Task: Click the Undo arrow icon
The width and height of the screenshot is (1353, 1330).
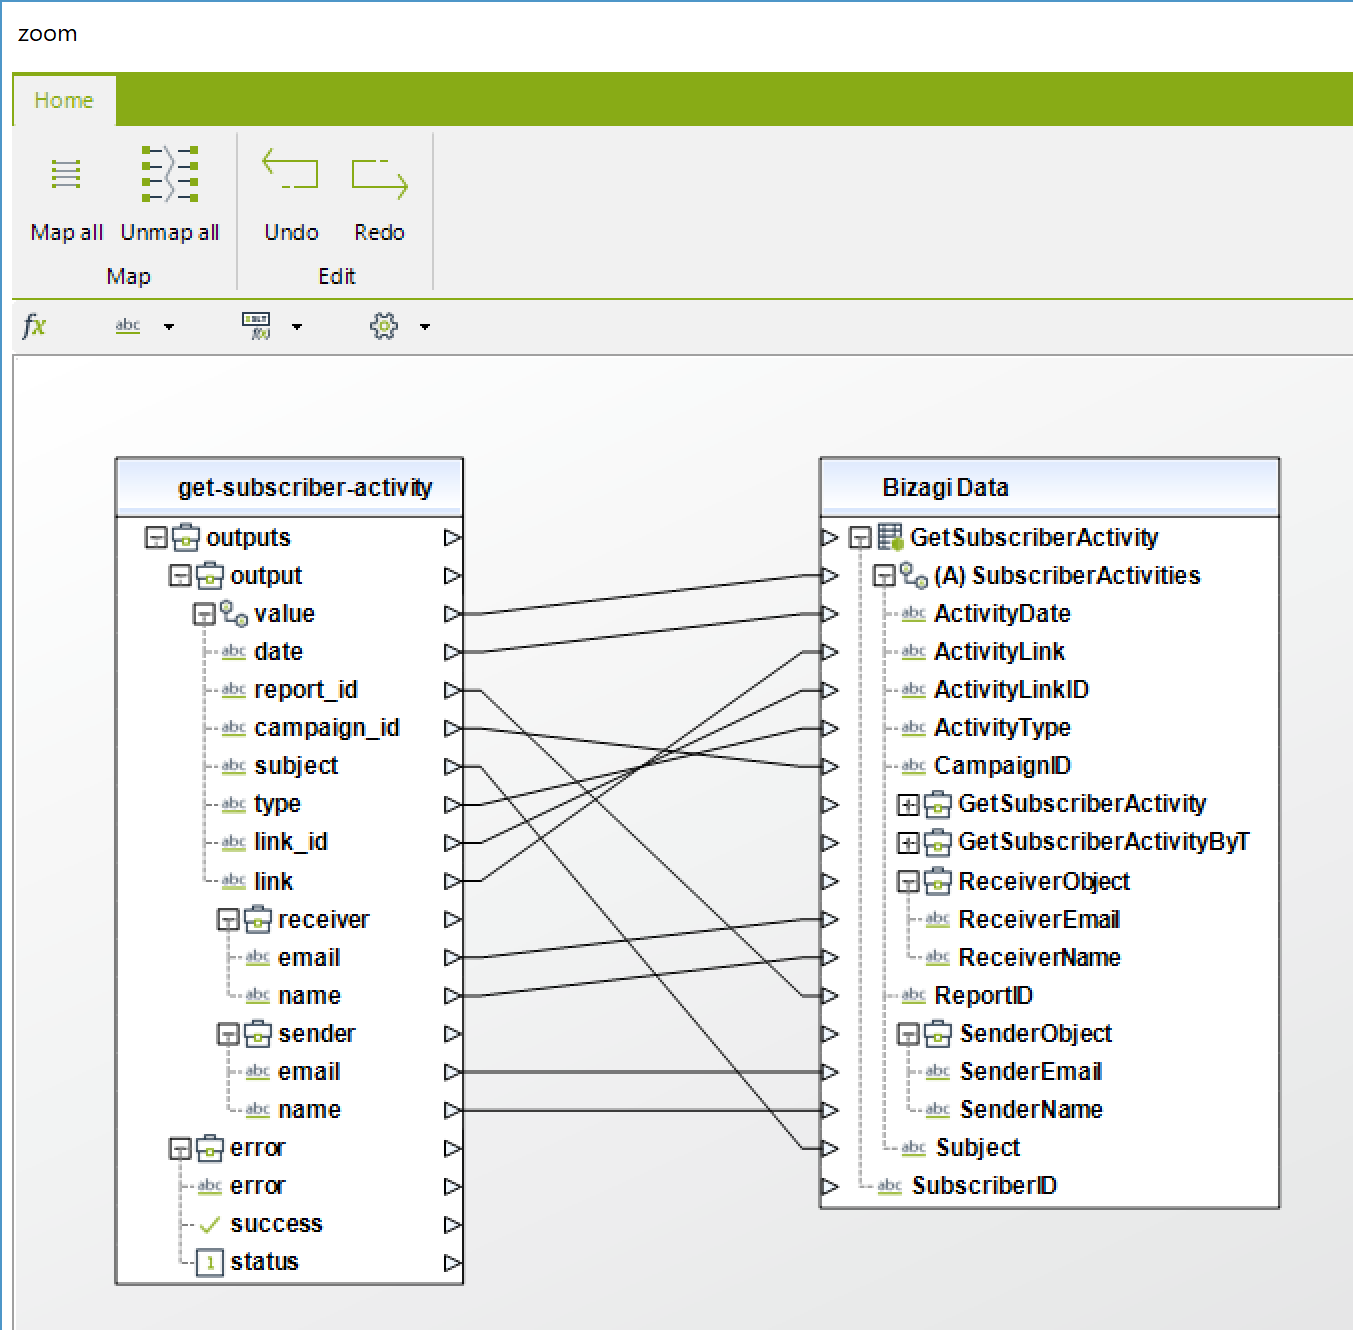Action: 290,169
